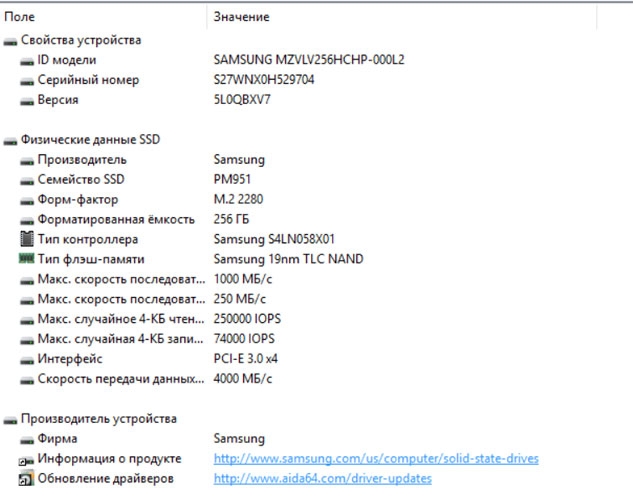Image resolution: width=633 pixels, height=500 pixels.
Task: Select the 'Серийный номер' field label
Action: click(x=88, y=80)
